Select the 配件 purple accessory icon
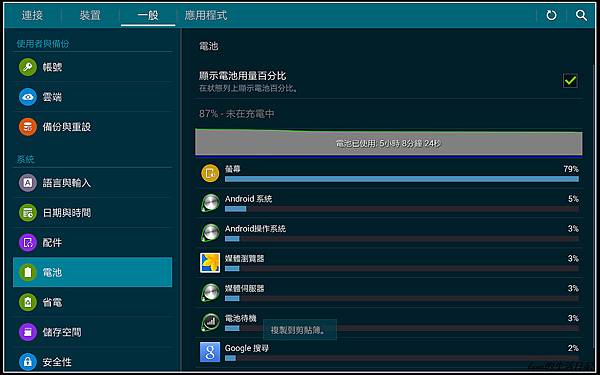Viewport: 600px width, 375px height. click(x=28, y=243)
